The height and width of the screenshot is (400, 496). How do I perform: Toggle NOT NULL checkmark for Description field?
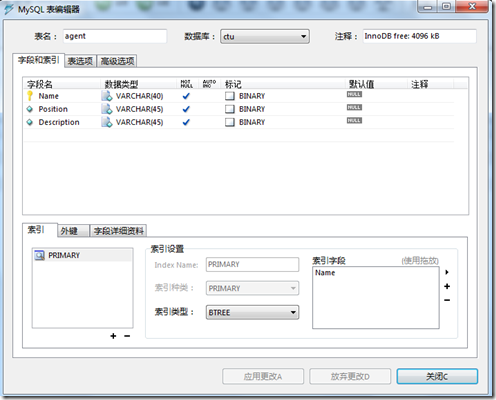(186, 122)
